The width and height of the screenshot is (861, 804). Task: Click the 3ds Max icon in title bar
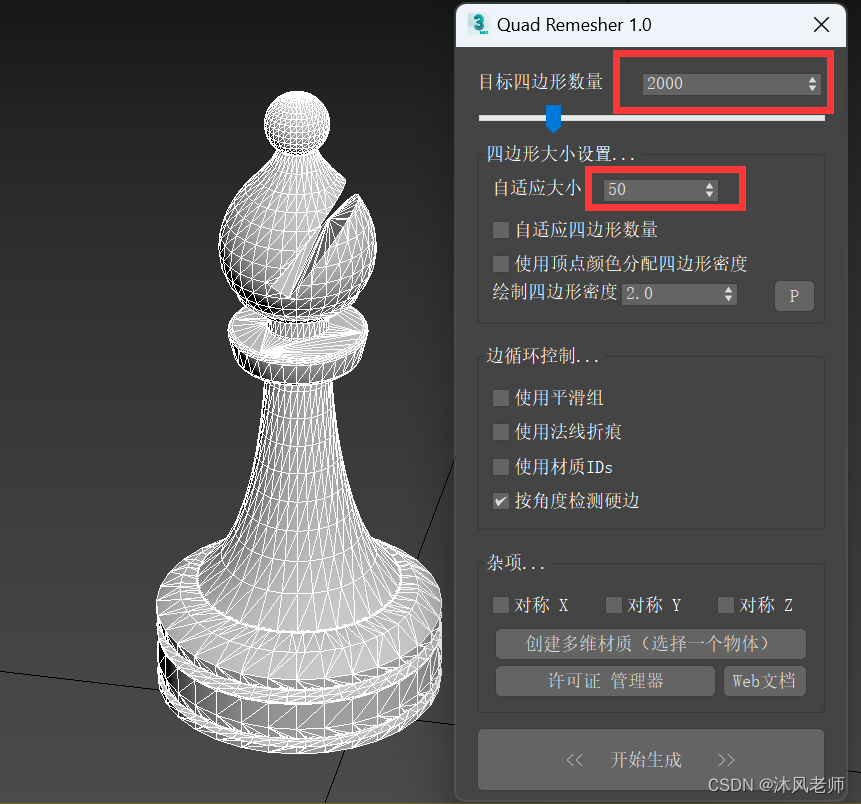(478, 24)
